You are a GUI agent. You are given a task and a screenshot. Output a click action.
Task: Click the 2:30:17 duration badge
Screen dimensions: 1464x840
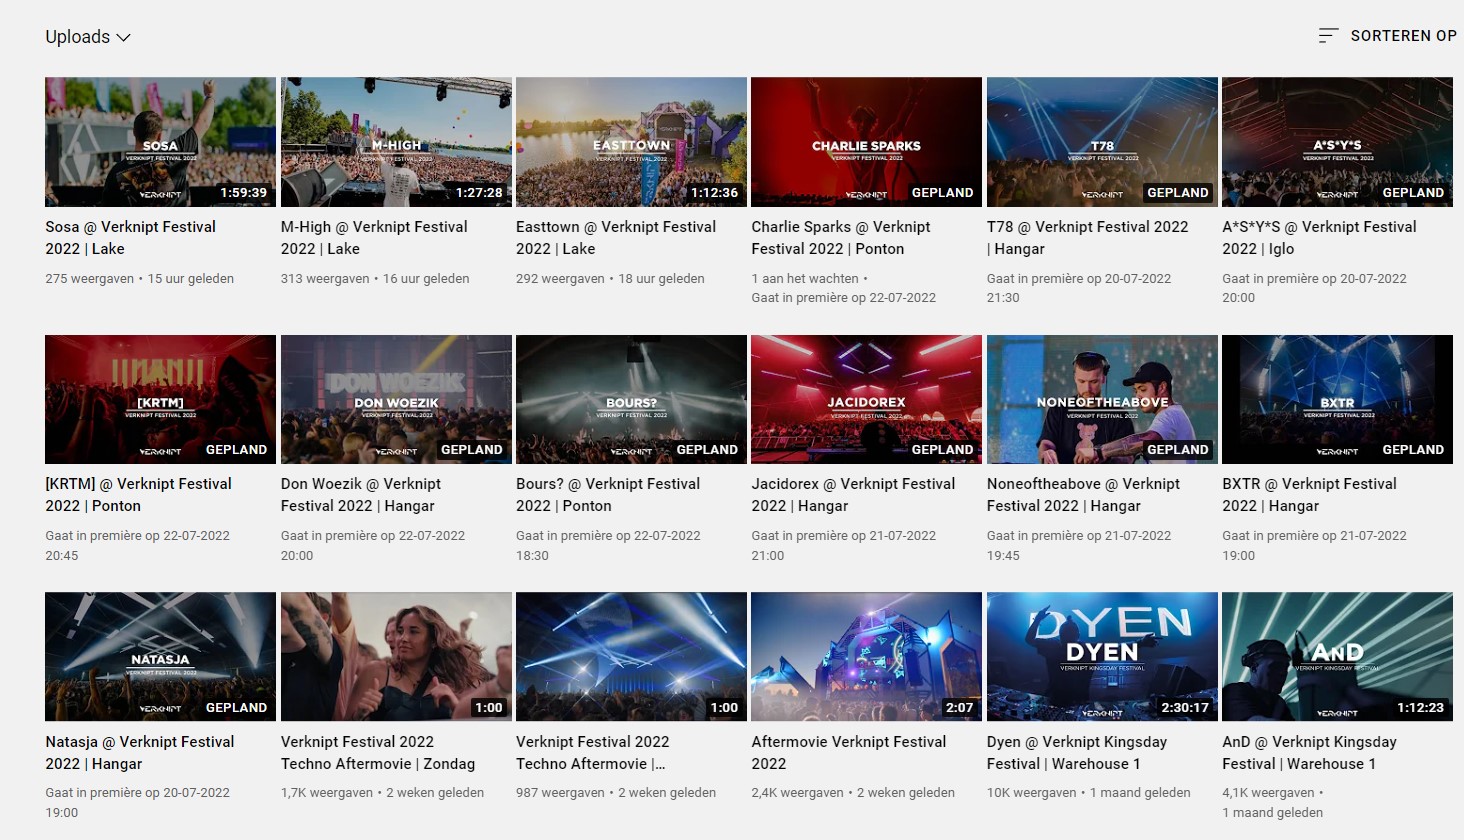1185,708
